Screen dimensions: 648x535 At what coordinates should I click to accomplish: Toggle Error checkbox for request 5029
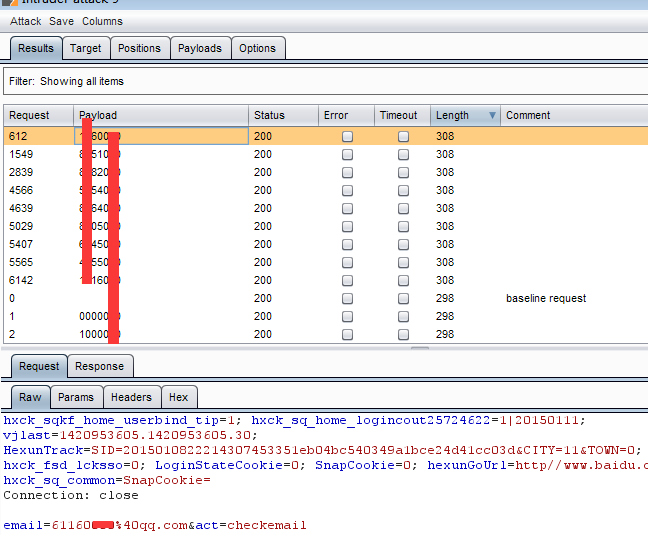click(x=348, y=226)
